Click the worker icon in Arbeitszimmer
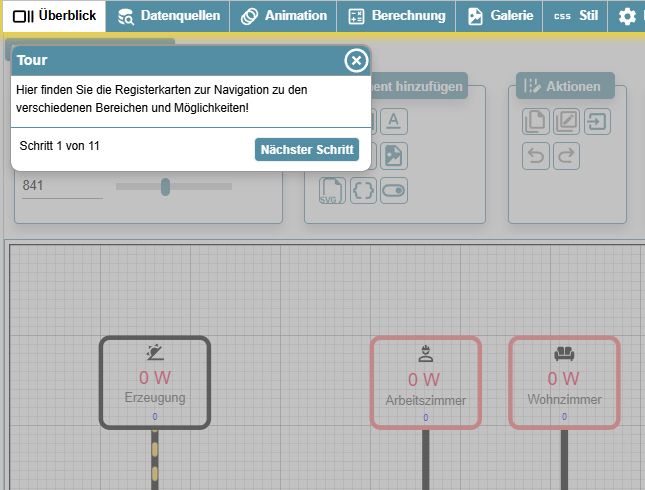 coord(426,353)
